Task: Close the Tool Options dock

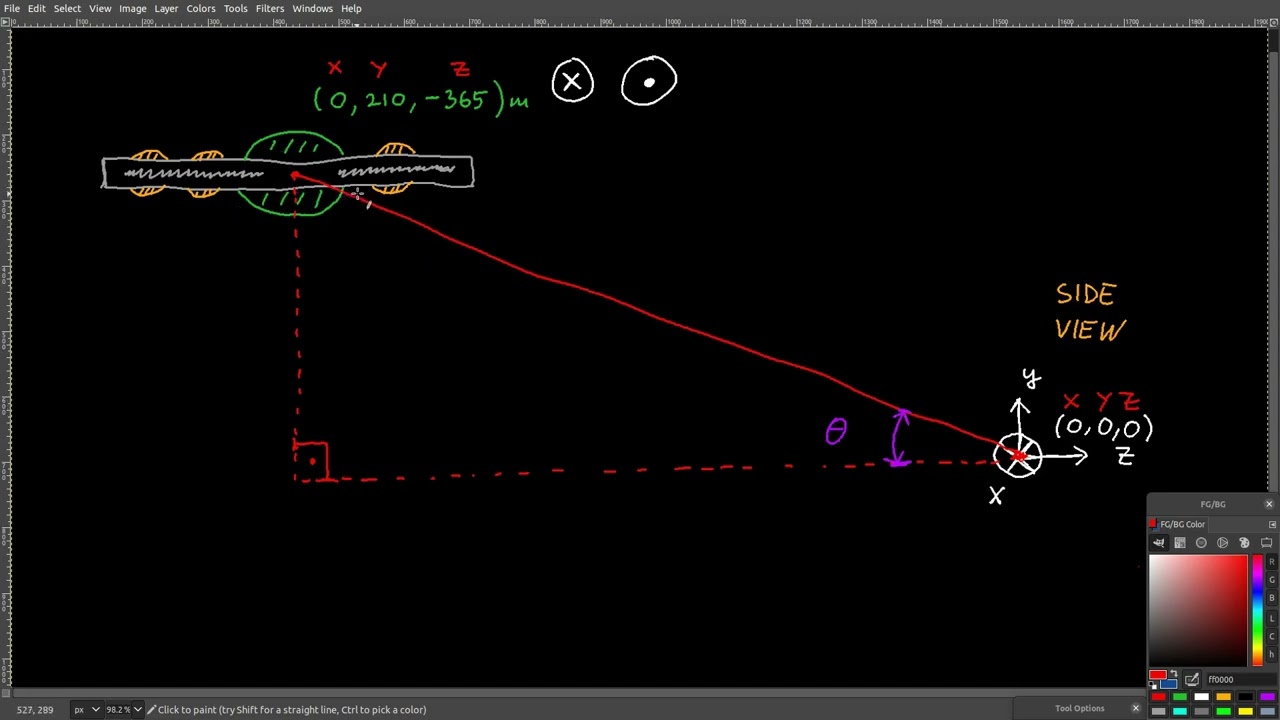Action: tap(1135, 709)
